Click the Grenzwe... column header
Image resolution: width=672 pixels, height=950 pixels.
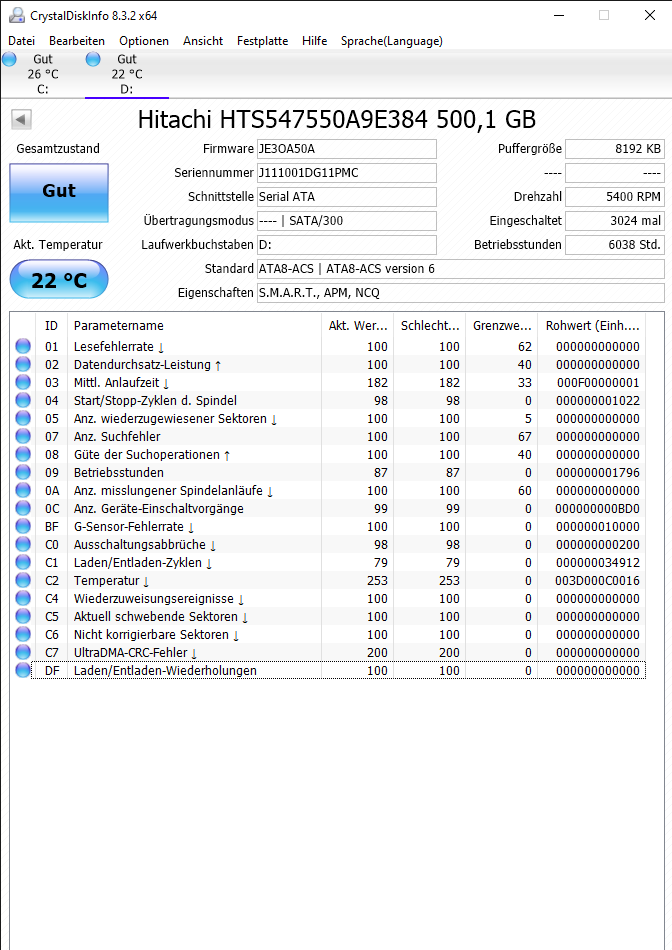(502, 325)
